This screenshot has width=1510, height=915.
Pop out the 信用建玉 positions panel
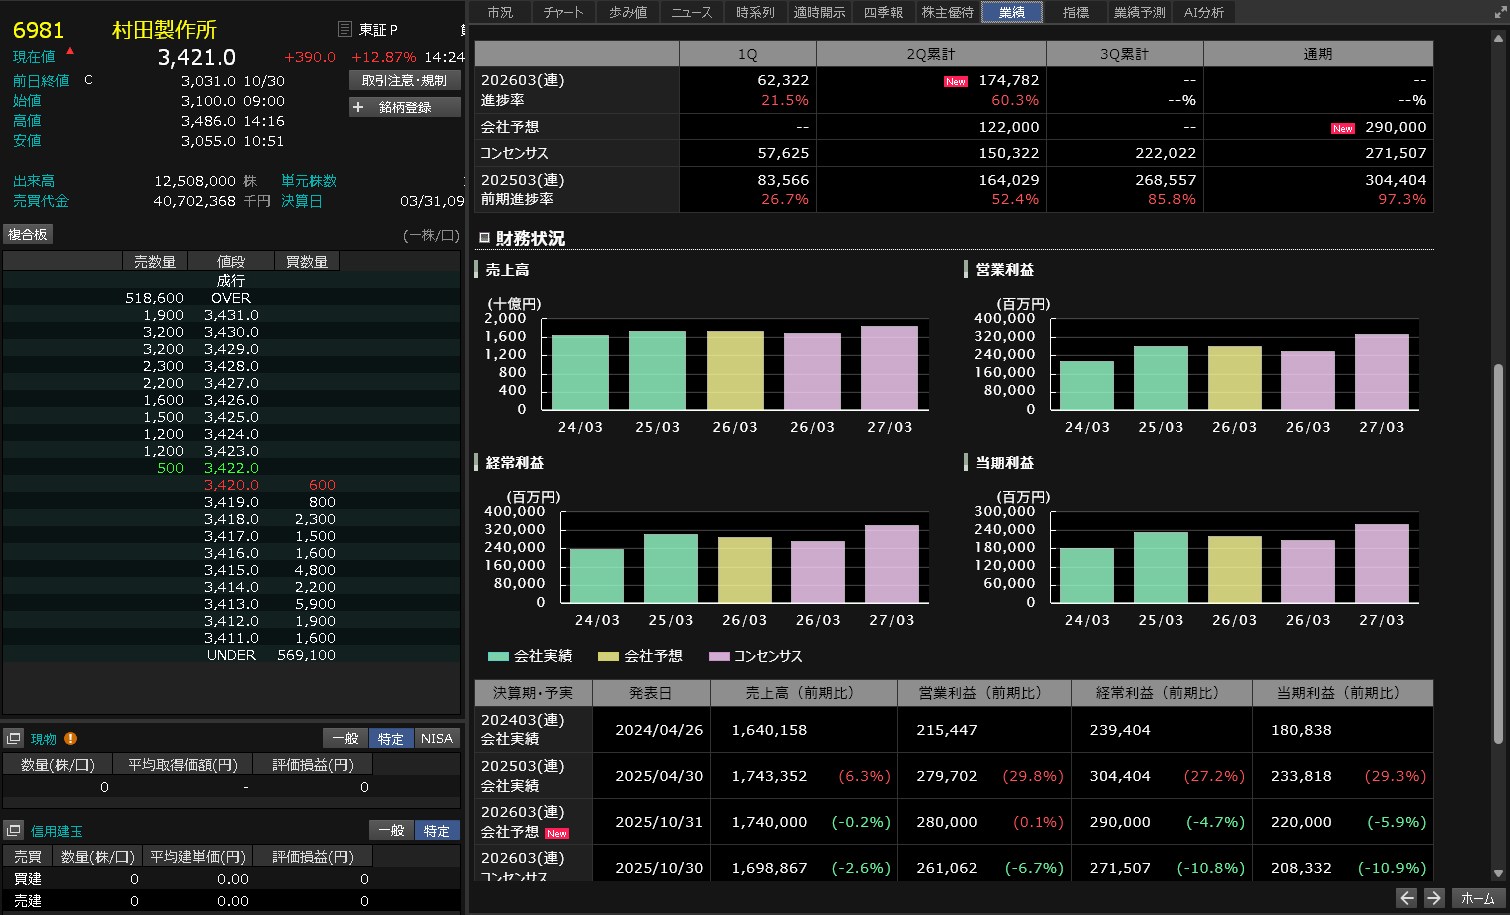(x=14, y=831)
